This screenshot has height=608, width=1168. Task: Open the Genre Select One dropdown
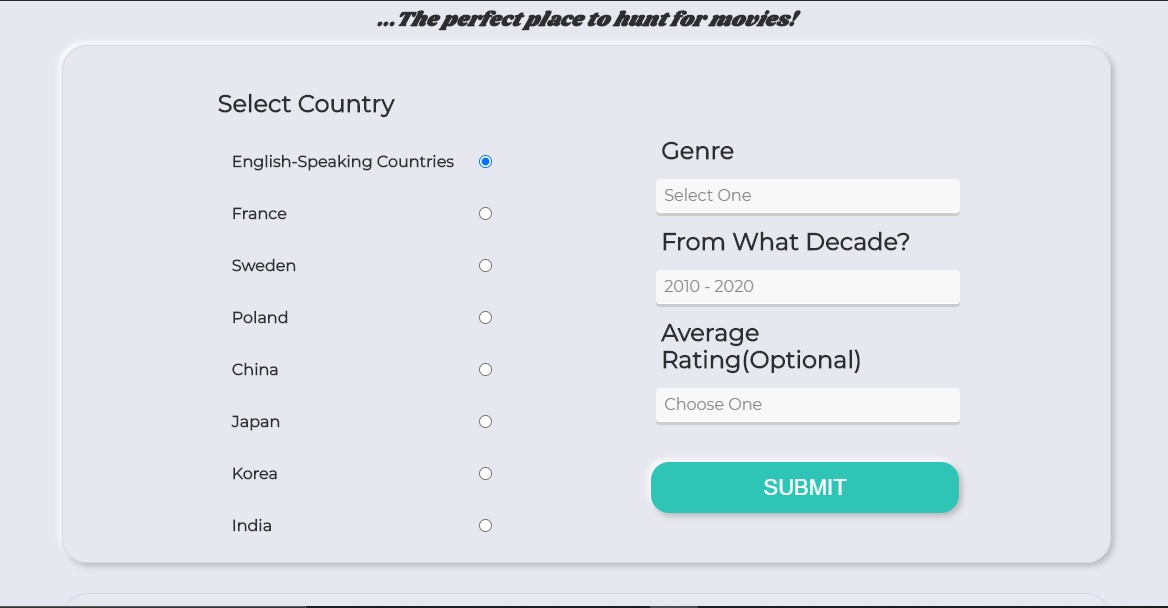(x=807, y=196)
